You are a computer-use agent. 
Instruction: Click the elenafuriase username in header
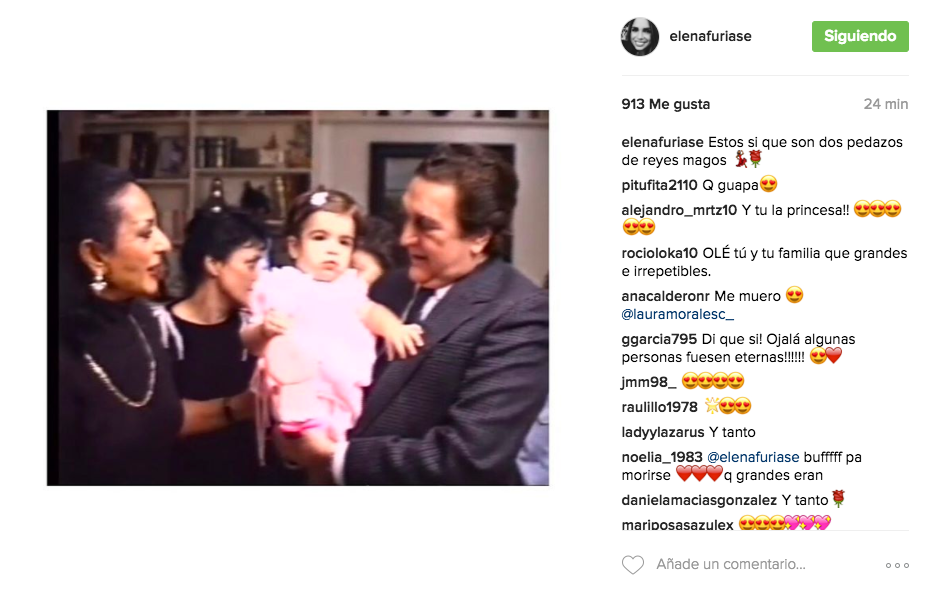point(710,36)
